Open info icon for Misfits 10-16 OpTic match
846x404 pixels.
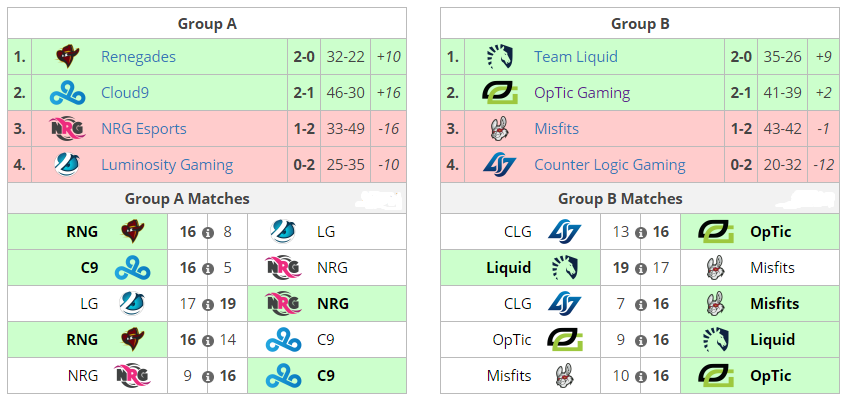pos(640,376)
